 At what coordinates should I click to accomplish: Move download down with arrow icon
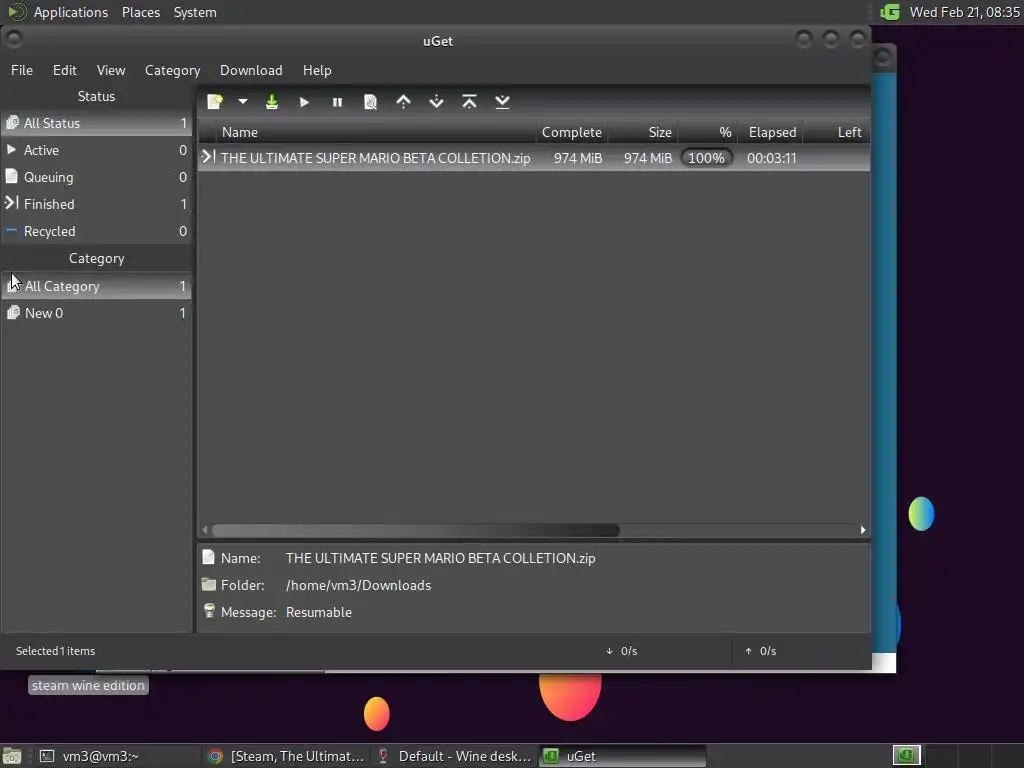436,102
